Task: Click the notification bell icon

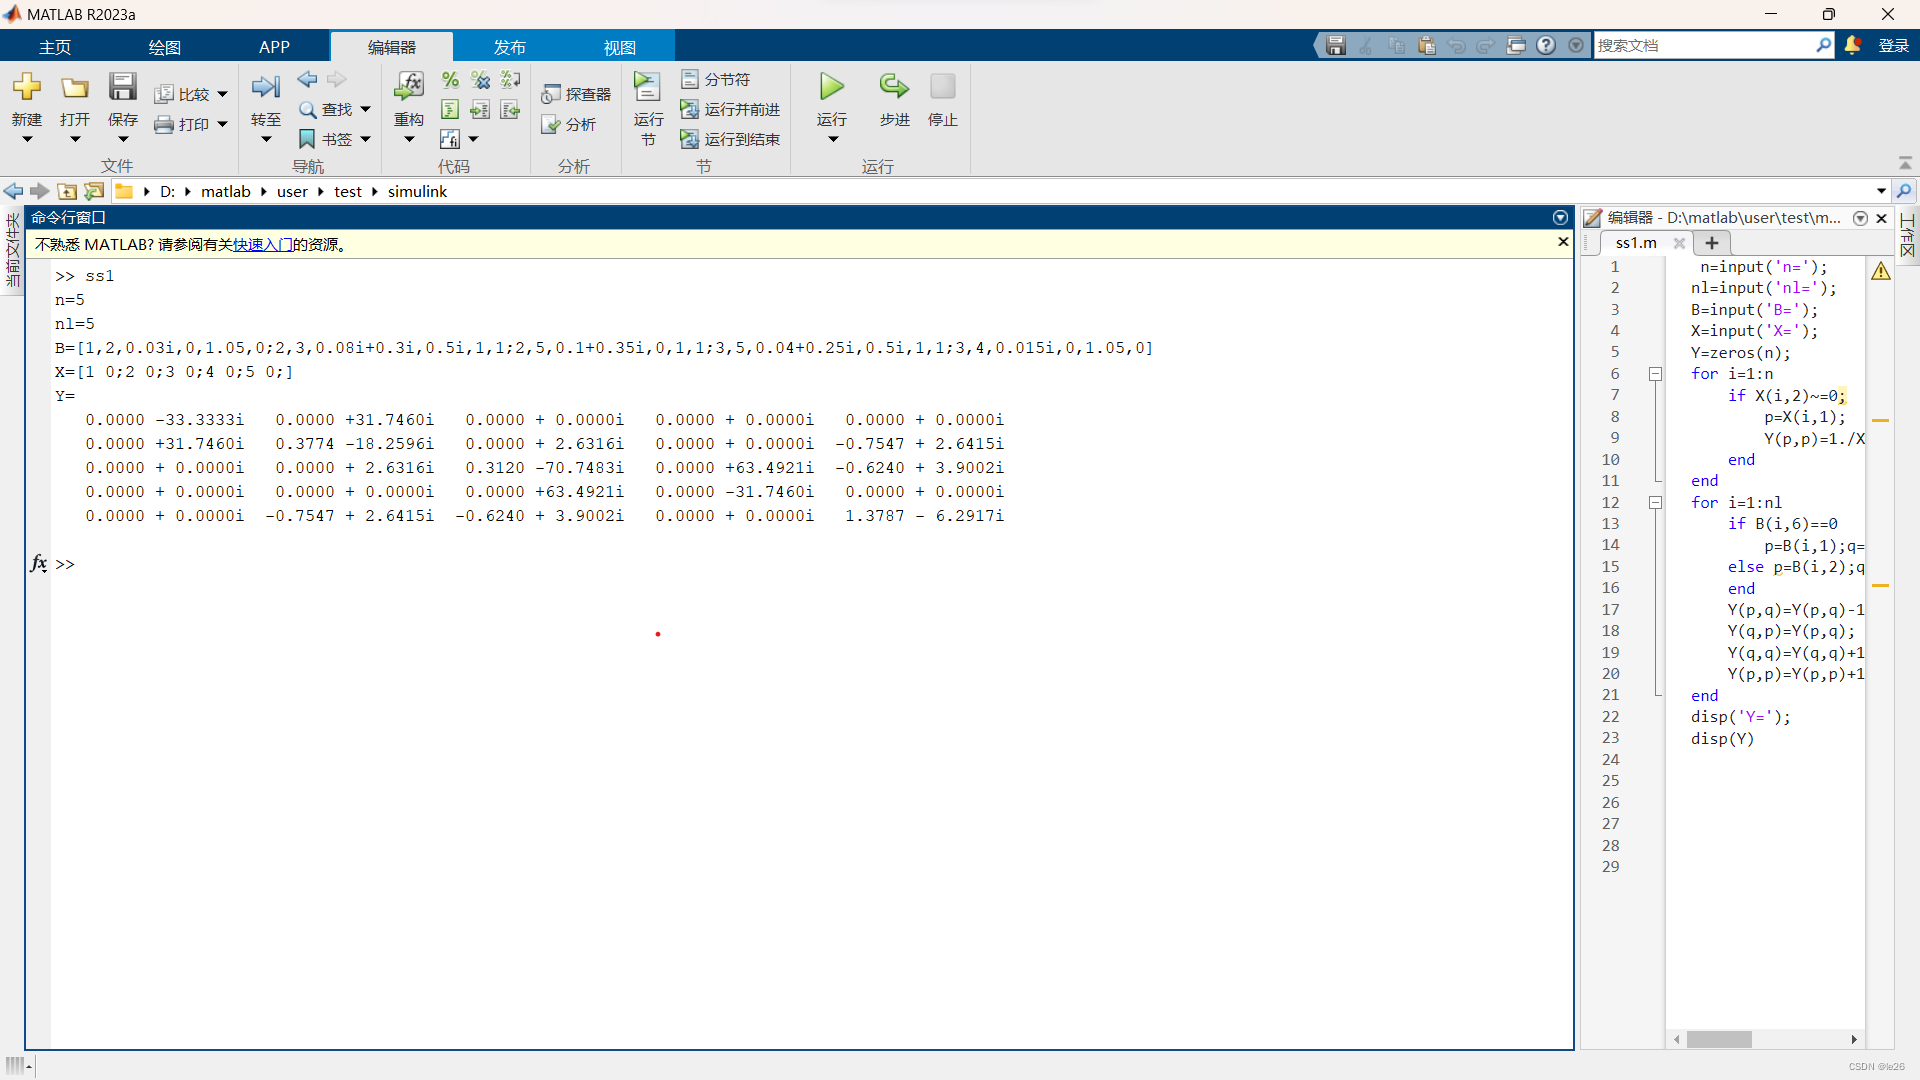Action: coord(1853,45)
